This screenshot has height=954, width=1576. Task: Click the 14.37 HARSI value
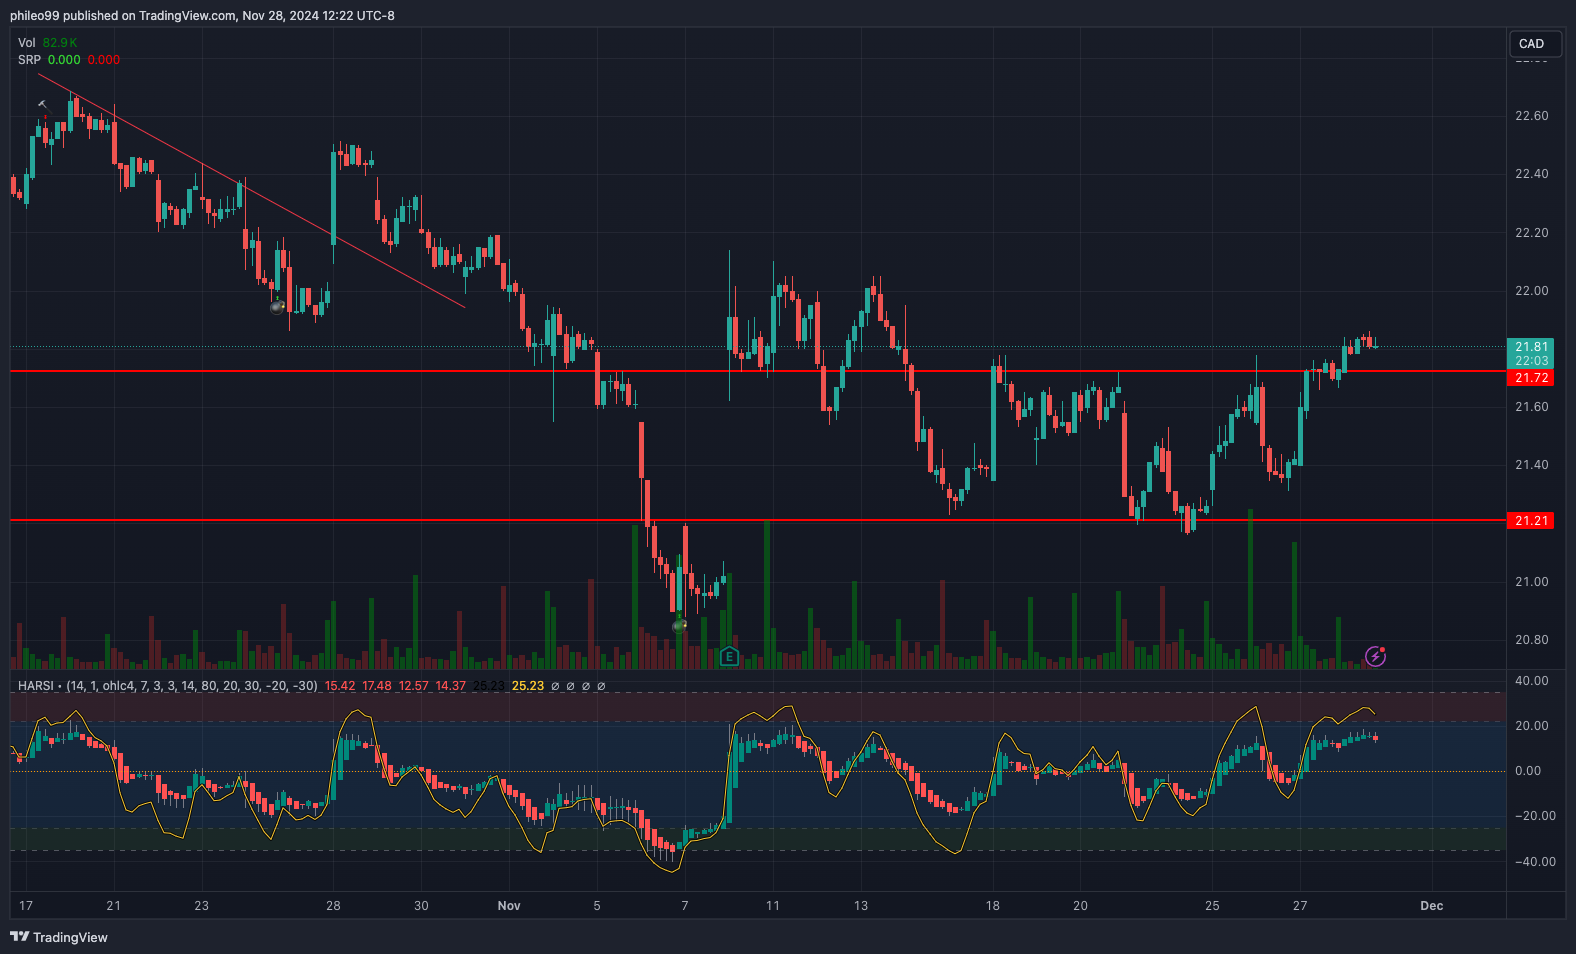coord(451,686)
